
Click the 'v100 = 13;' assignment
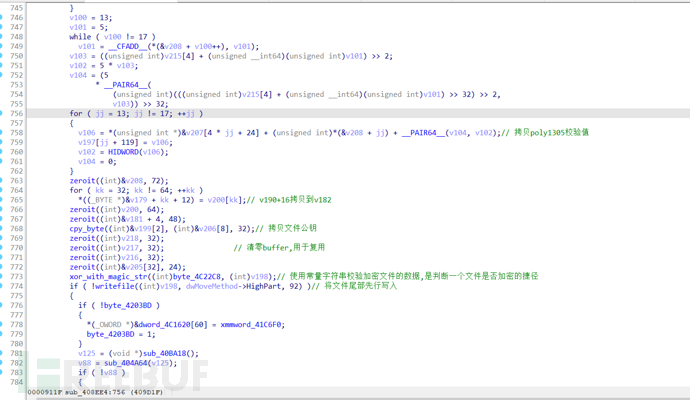click(x=91, y=18)
